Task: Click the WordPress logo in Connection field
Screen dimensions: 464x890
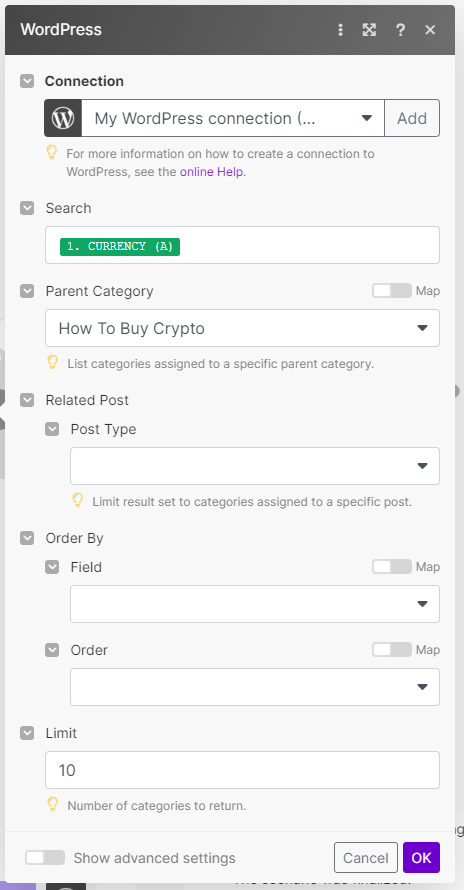Action: (63, 118)
